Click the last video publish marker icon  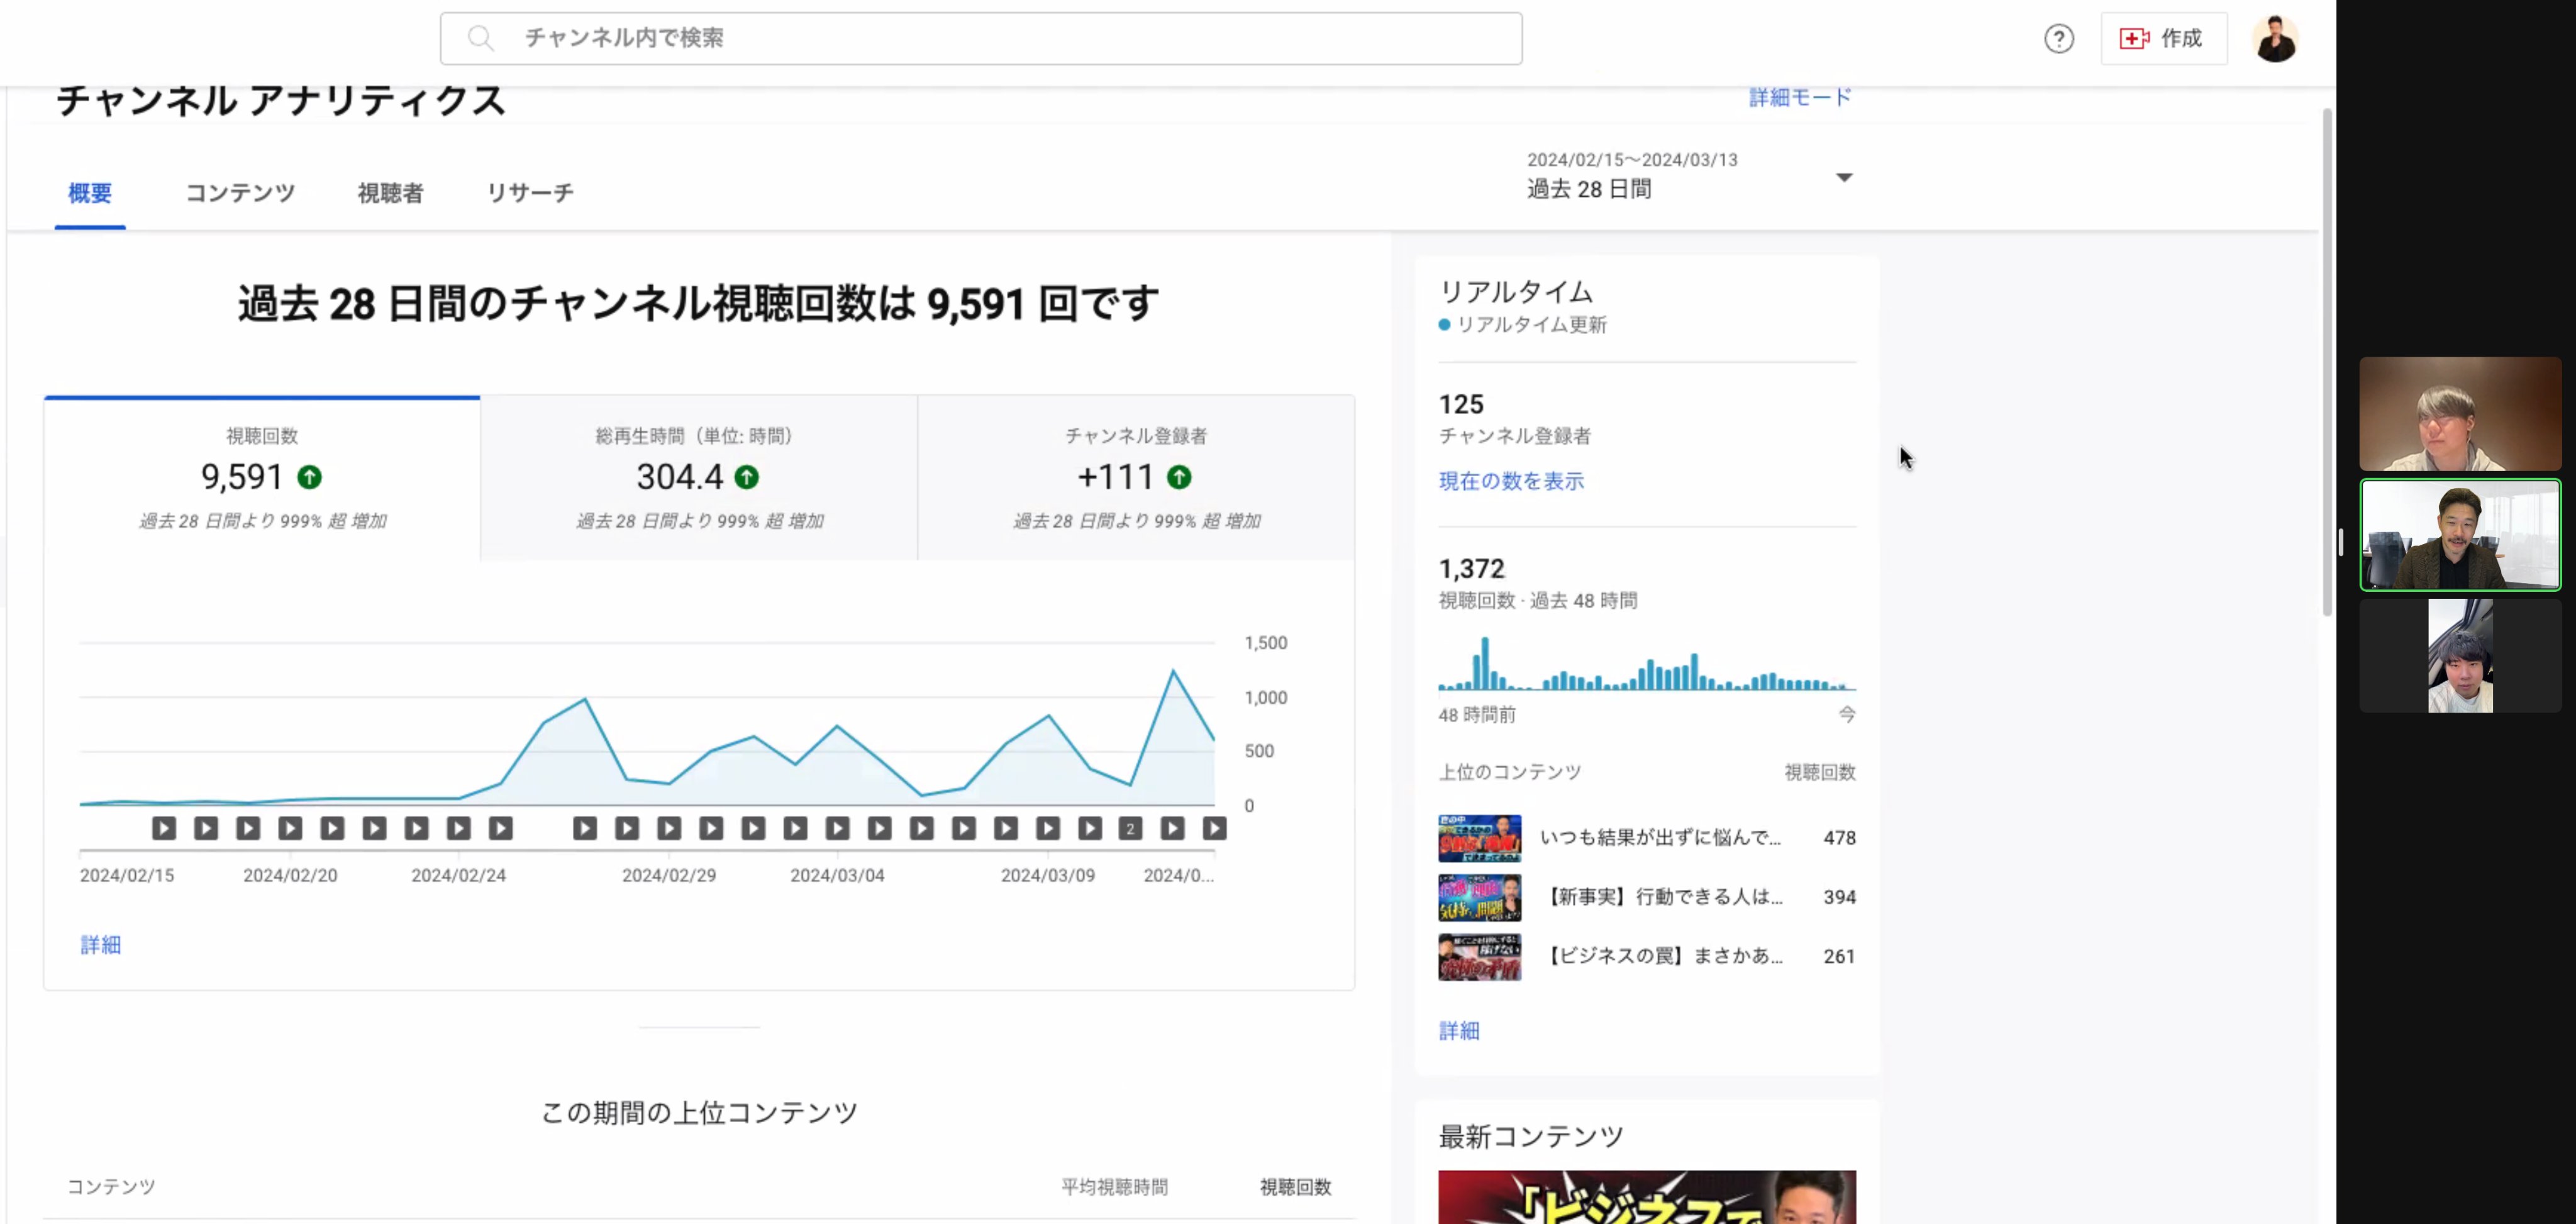point(1214,828)
